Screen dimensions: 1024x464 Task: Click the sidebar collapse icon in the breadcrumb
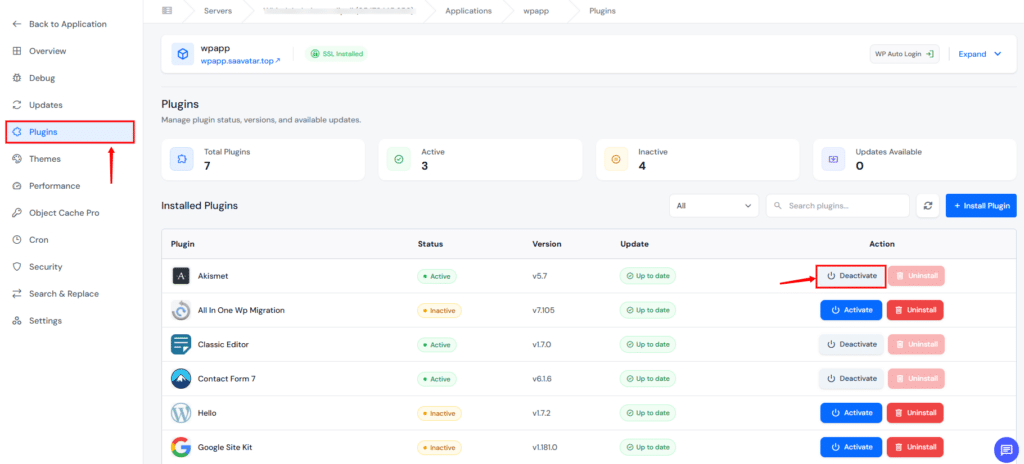click(167, 10)
